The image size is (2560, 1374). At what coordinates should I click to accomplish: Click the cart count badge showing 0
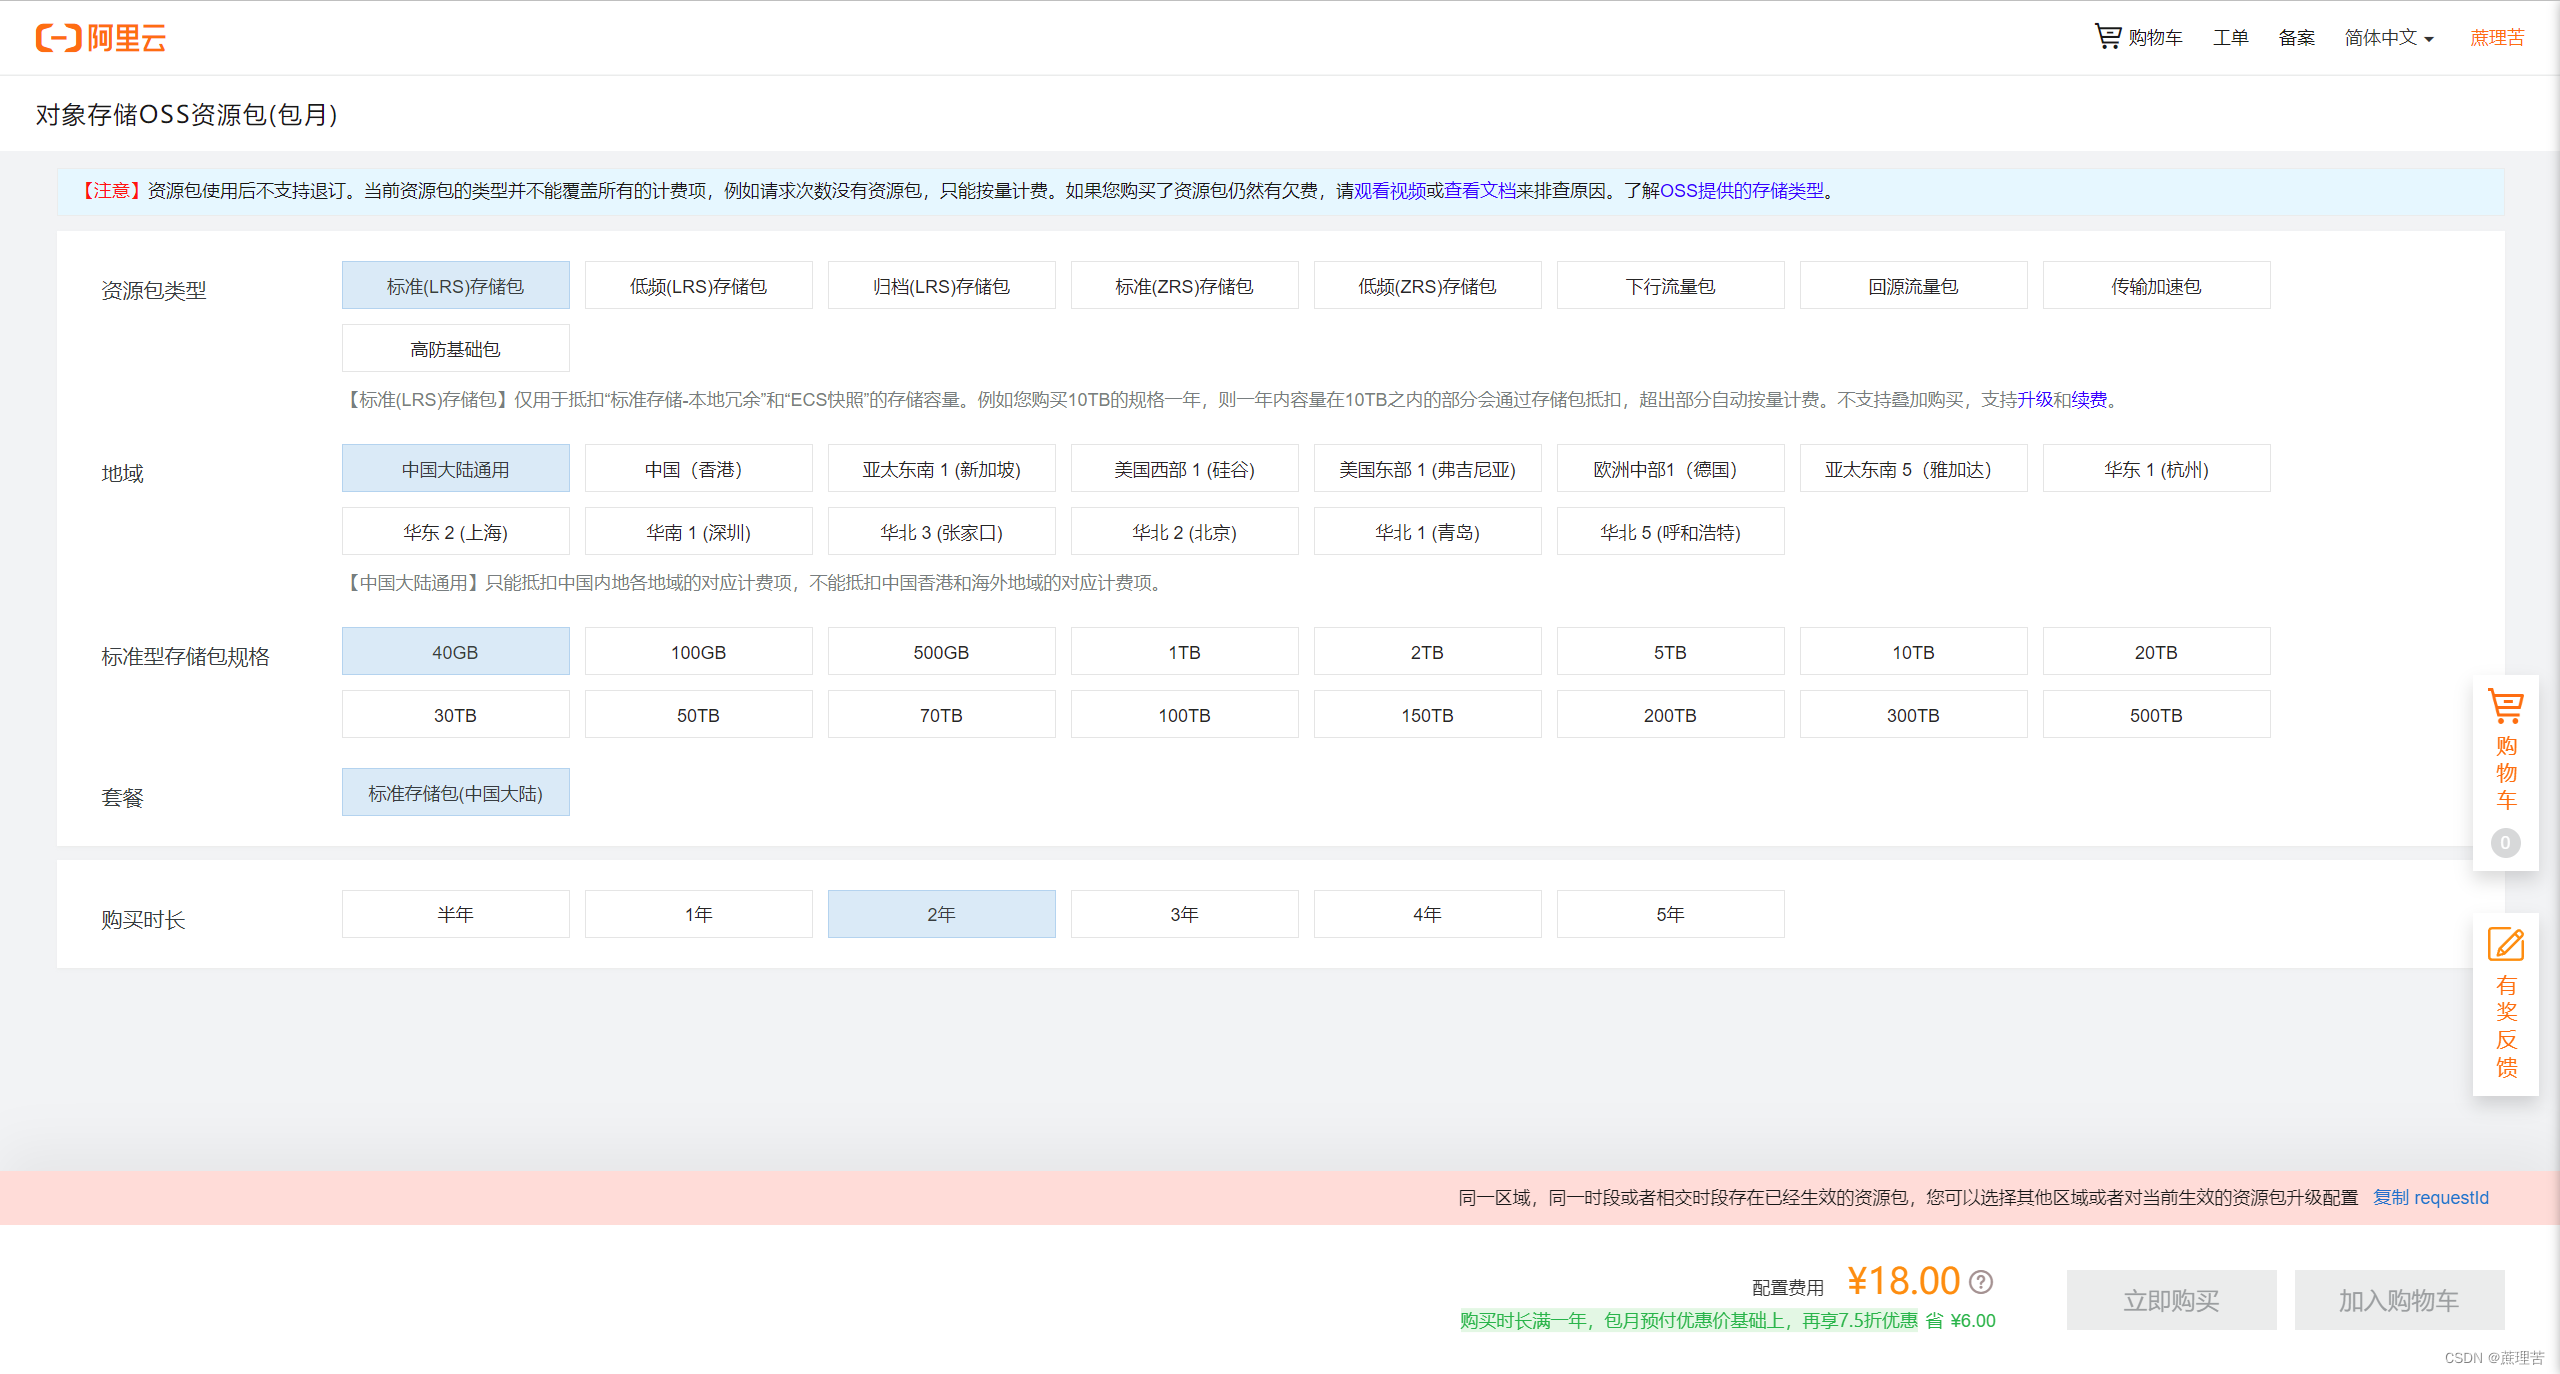[x=2506, y=843]
